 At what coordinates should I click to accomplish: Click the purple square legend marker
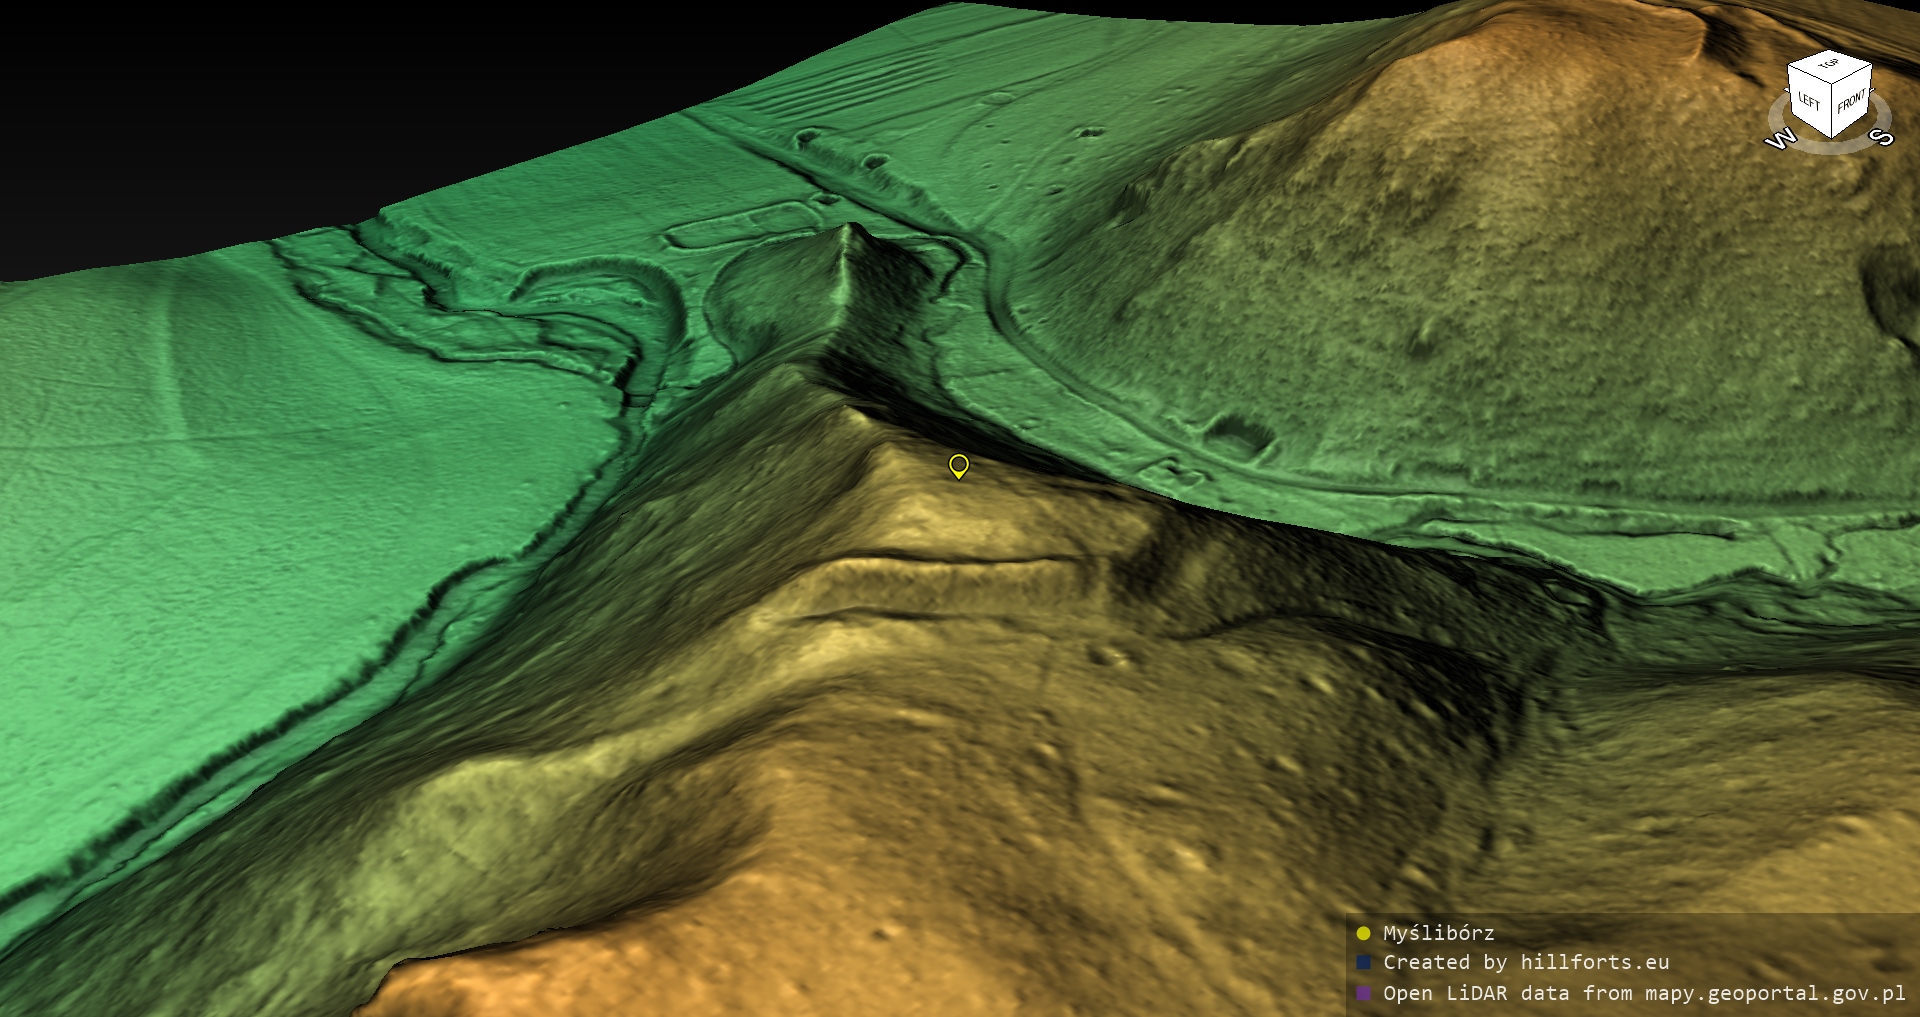click(x=1363, y=993)
